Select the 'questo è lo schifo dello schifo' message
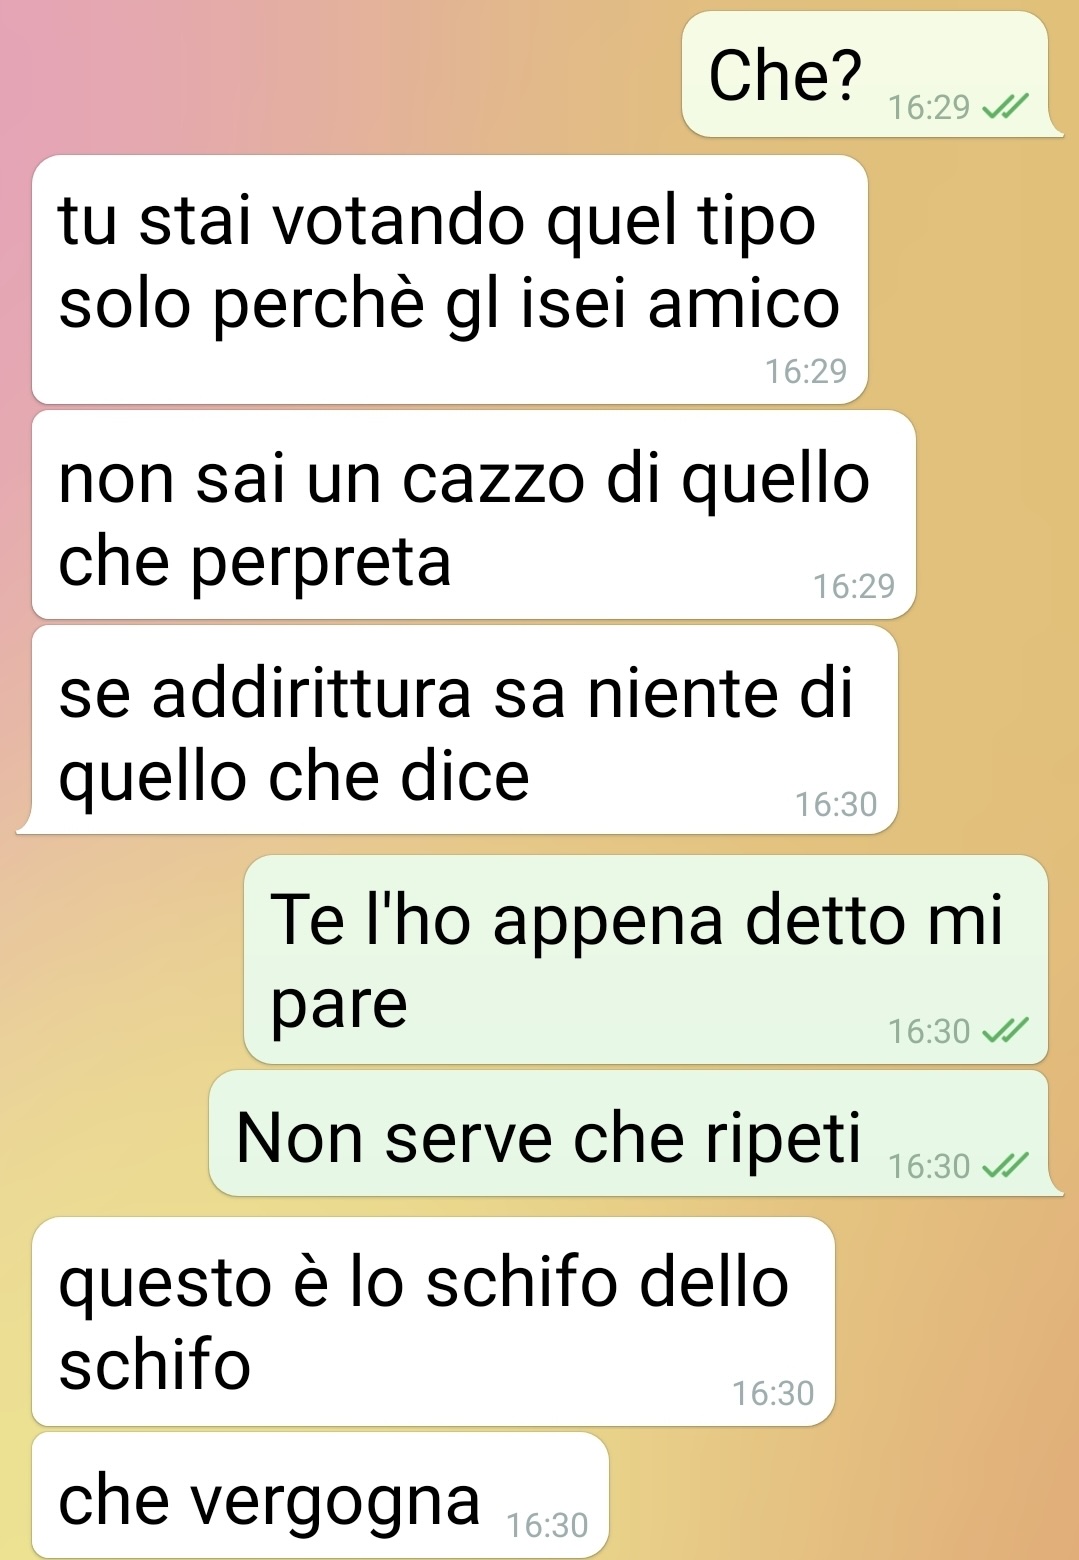Viewport: 1079px width, 1560px height. click(x=433, y=1322)
